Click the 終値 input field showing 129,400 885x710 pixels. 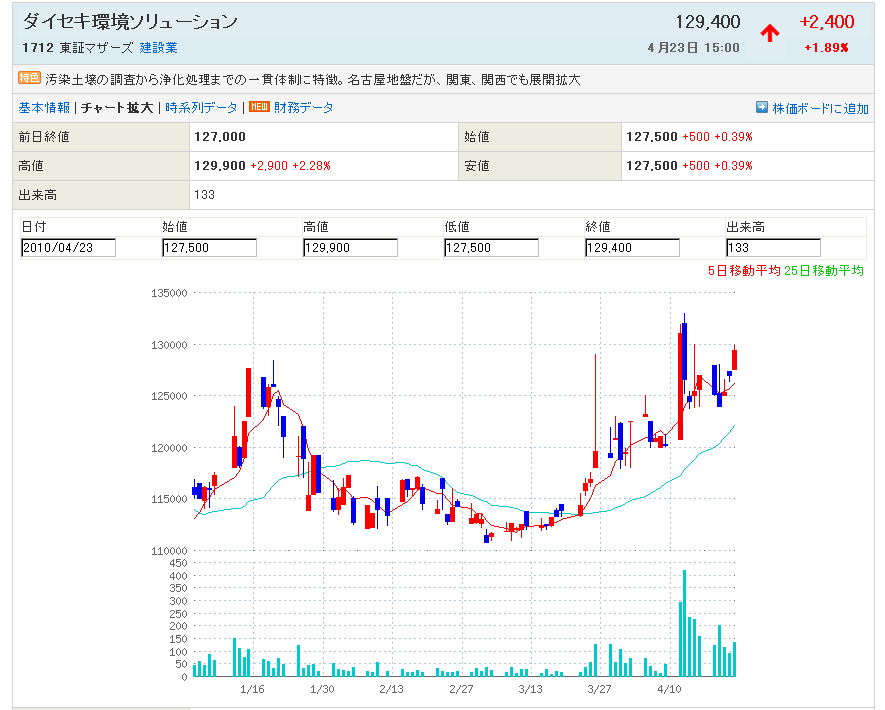pos(633,248)
